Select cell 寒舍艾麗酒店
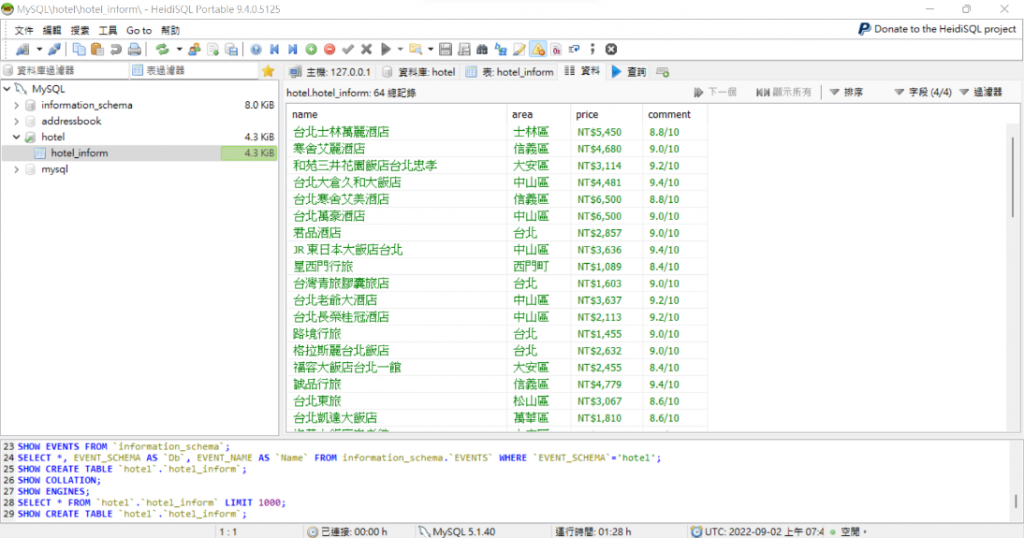Viewport: 1024px width, 538px height. click(x=396, y=149)
